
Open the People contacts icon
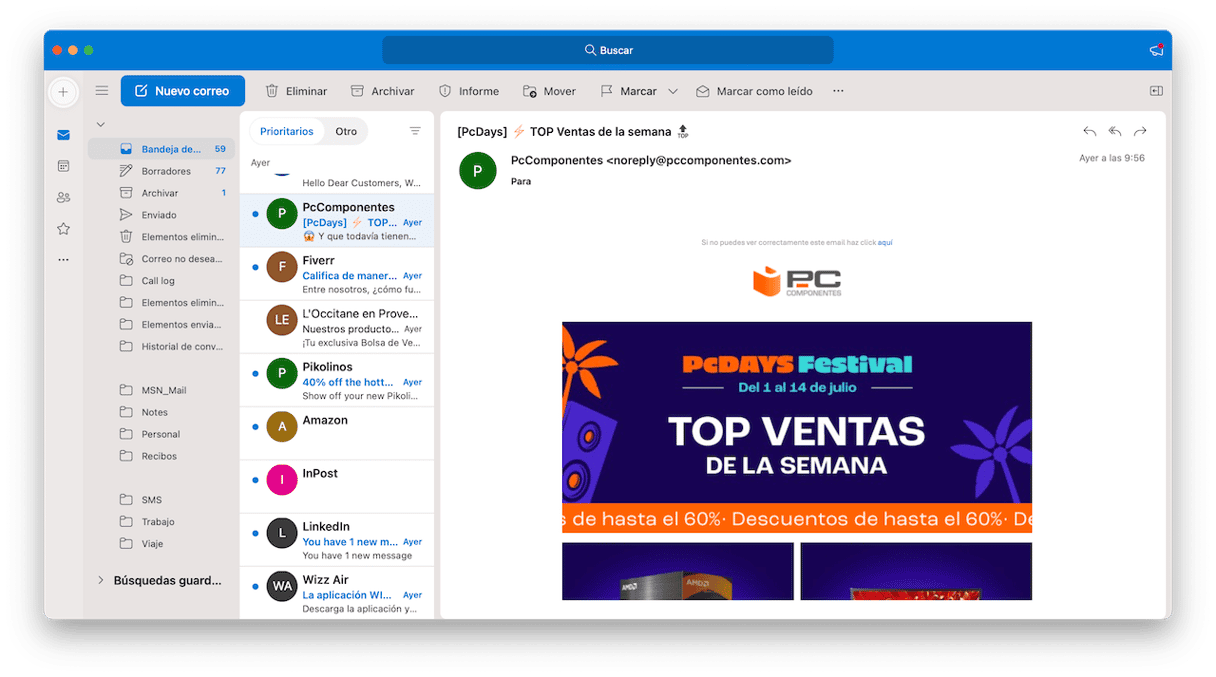[x=63, y=197]
